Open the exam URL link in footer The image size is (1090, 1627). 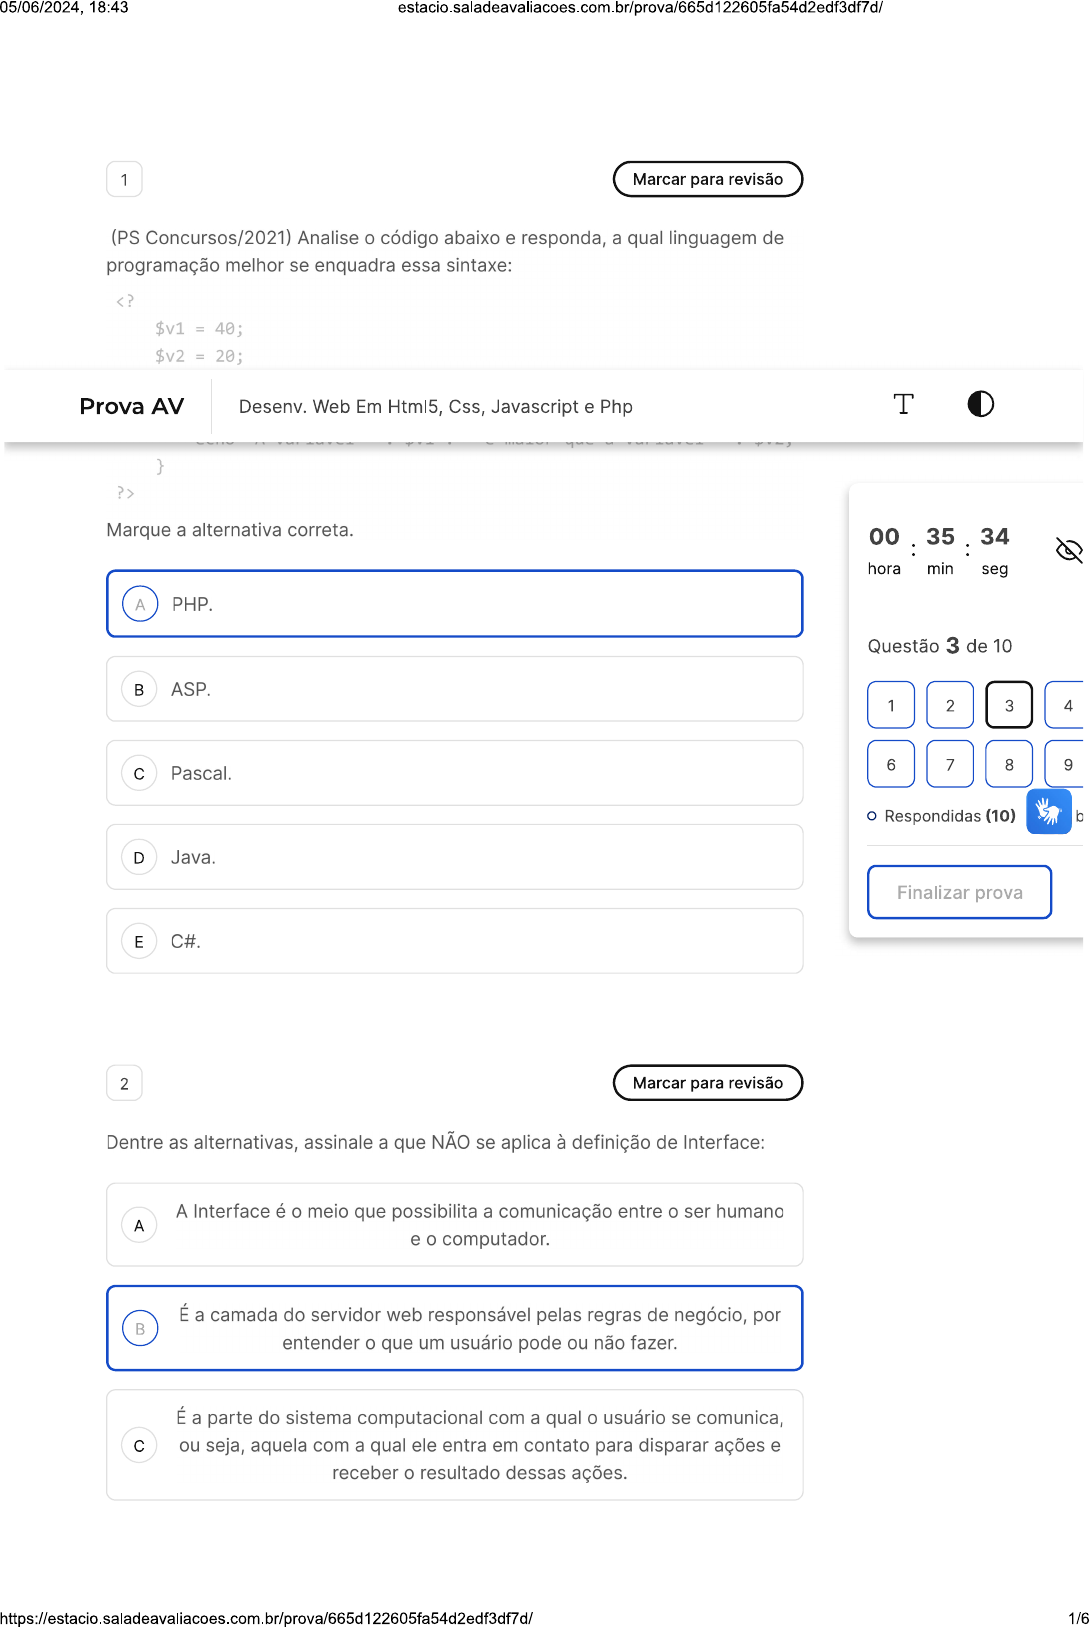tap(266, 1618)
